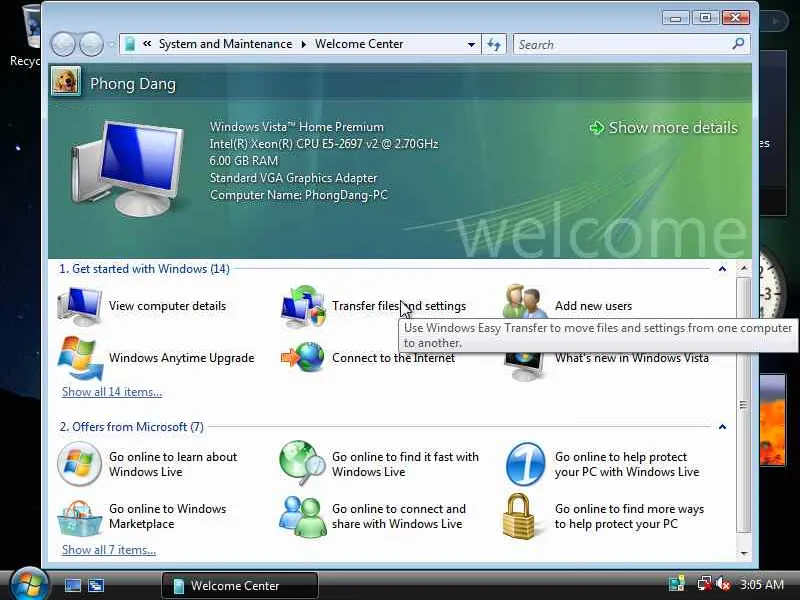Click the Connect to the Internet label
Viewport: 800px width, 600px height.
[393, 358]
